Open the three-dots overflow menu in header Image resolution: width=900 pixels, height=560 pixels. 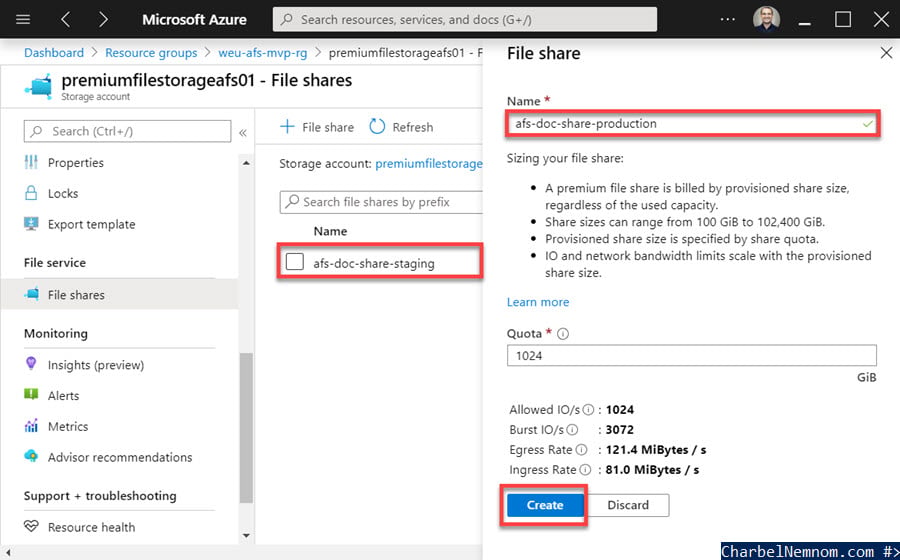pos(728,20)
